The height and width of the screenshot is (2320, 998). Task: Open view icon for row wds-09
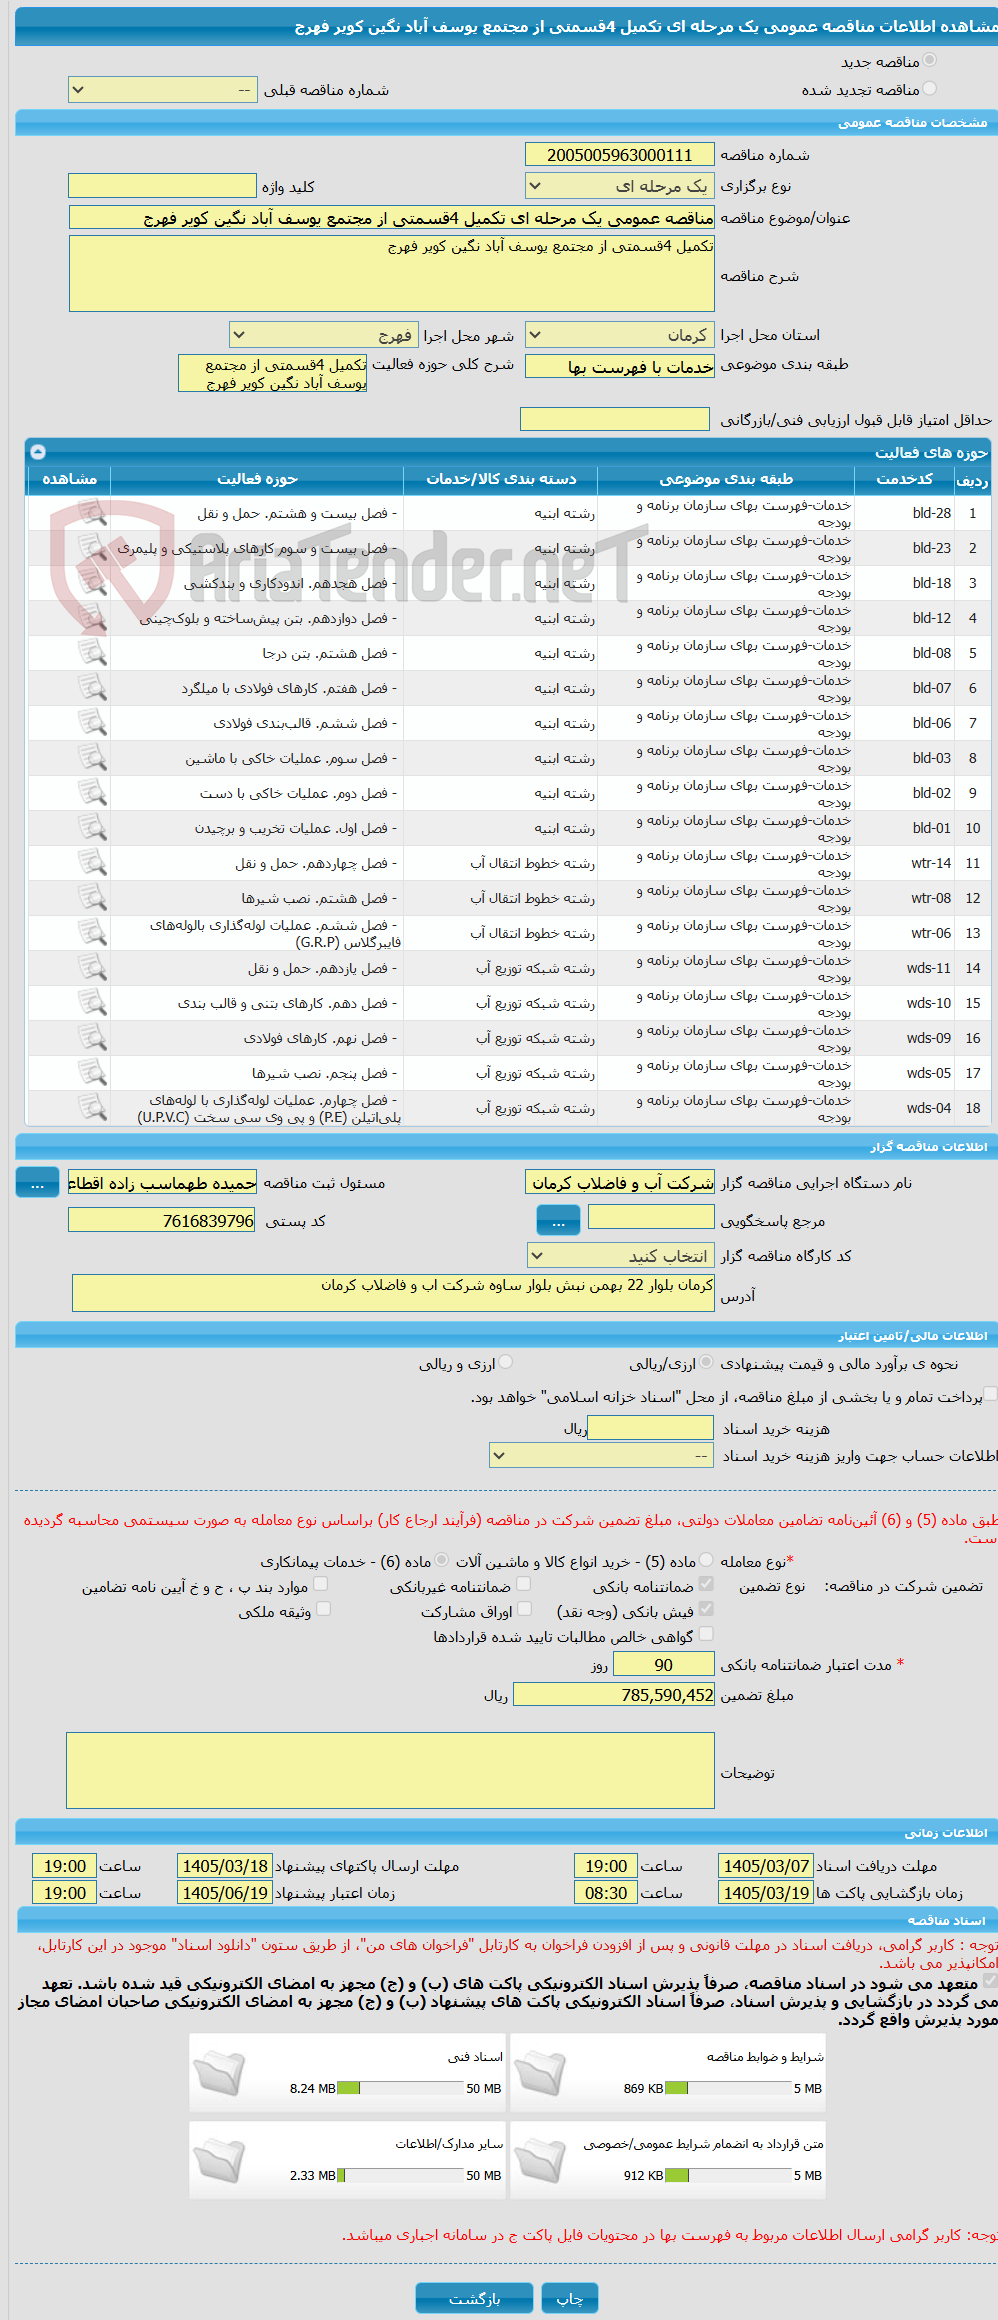point(92,1038)
